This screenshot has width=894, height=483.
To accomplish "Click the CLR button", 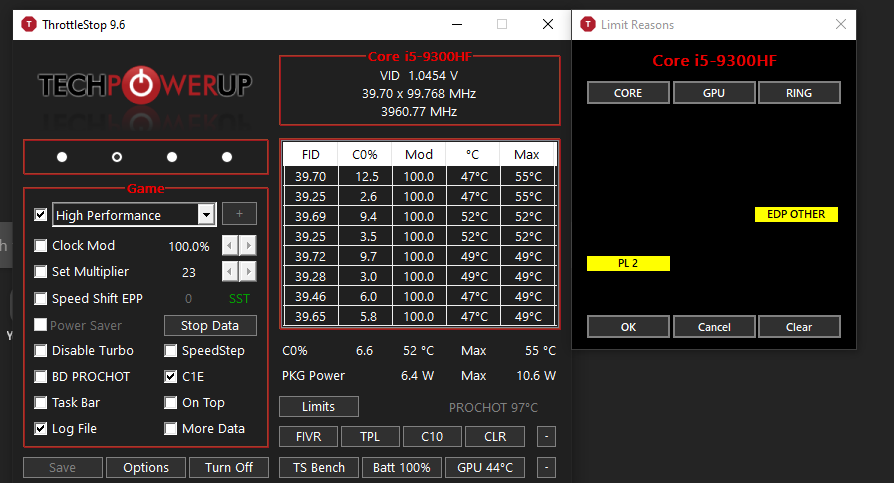I will tap(495, 437).
